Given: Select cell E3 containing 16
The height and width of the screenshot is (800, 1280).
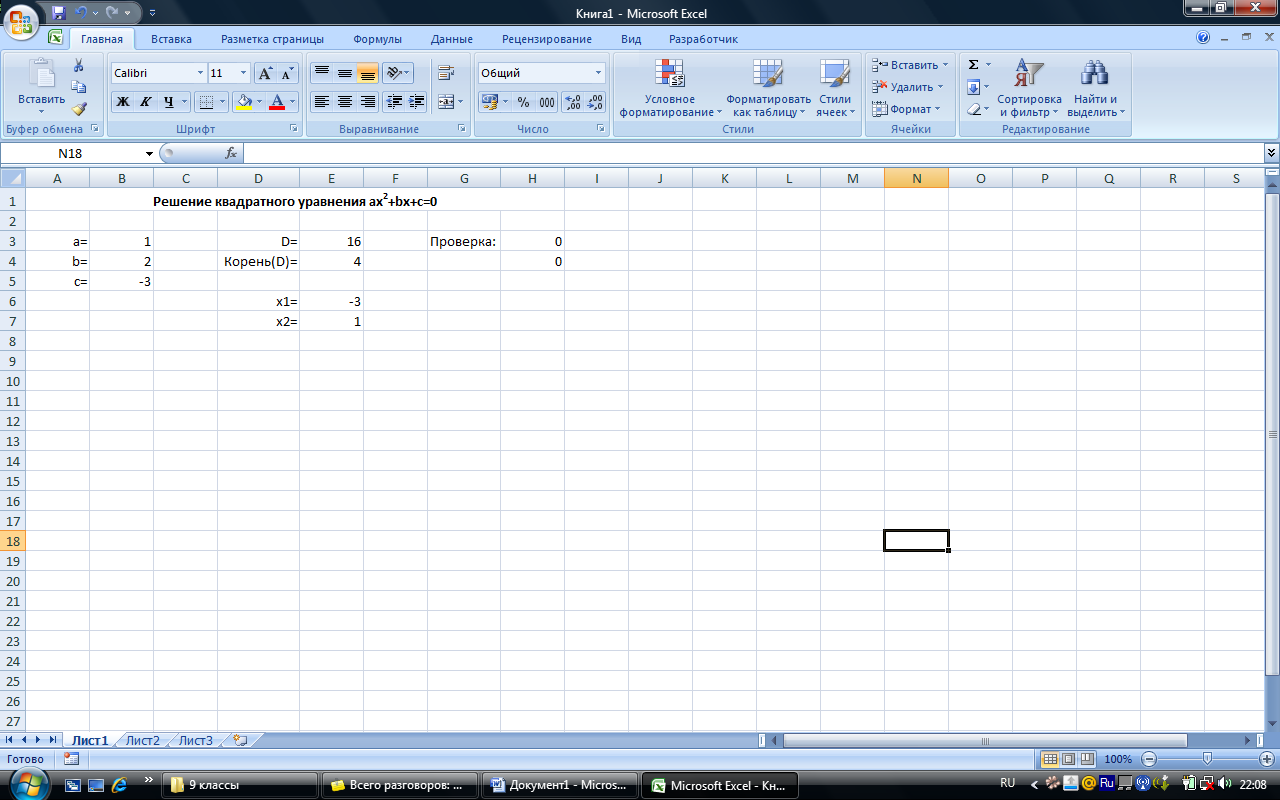Looking at the screenshot, I should 331,241.
